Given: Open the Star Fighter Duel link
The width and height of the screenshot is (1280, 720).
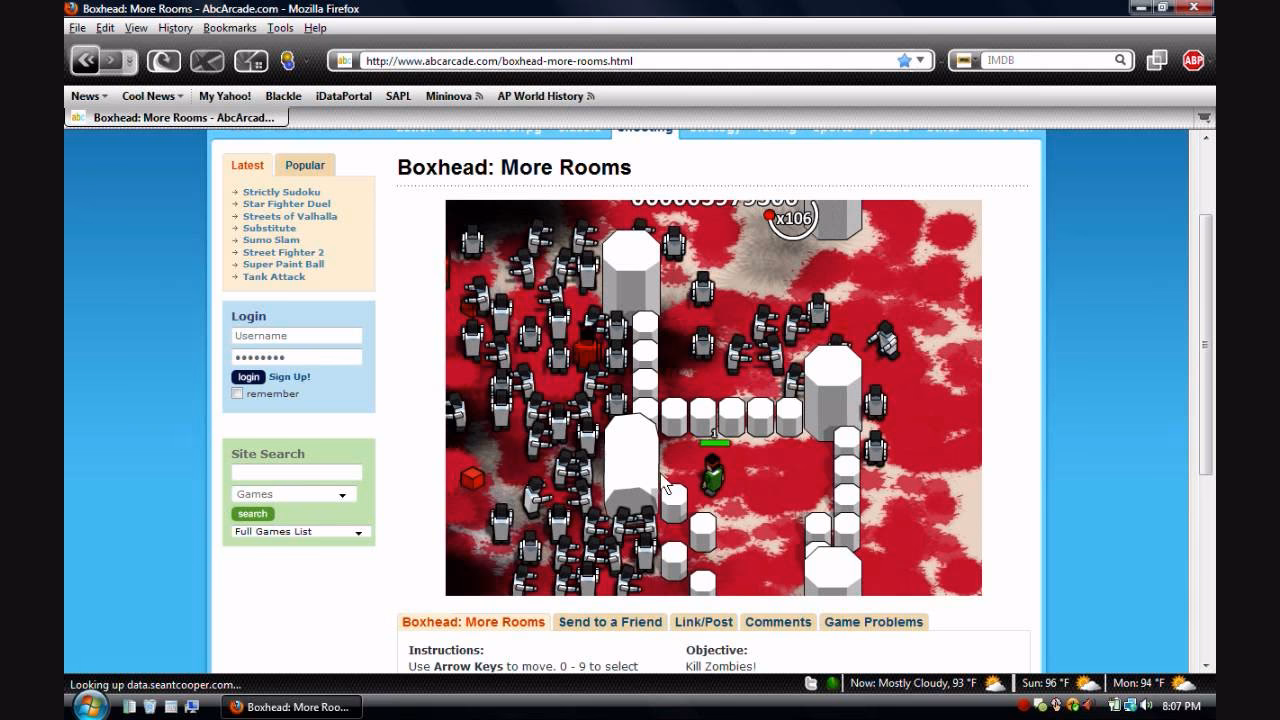Looking at the screenshot, I should pos(286,204).
